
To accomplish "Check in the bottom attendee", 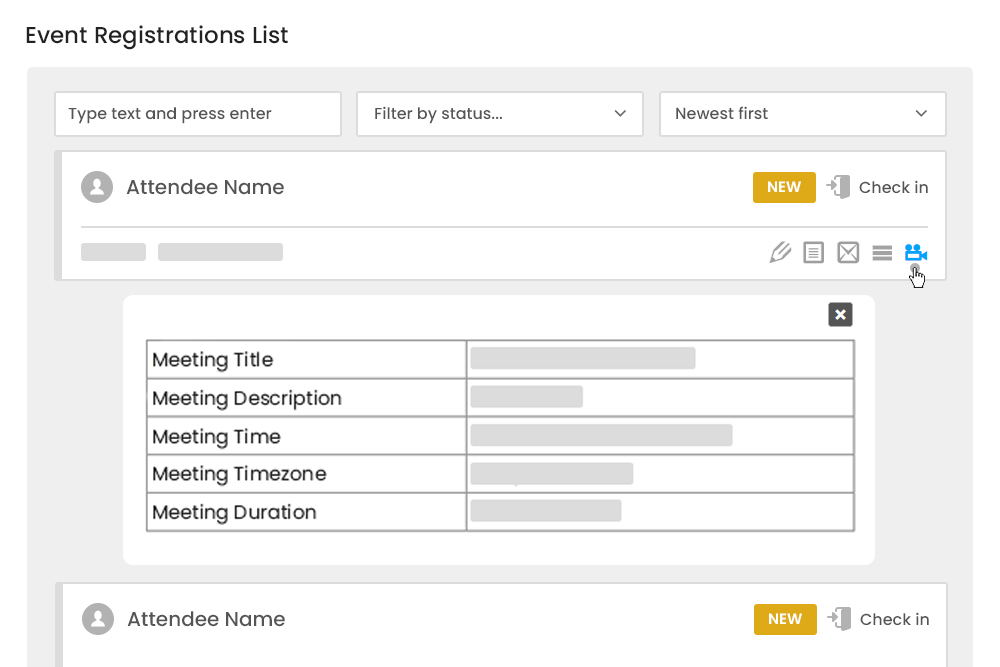I will pos(896,619).
